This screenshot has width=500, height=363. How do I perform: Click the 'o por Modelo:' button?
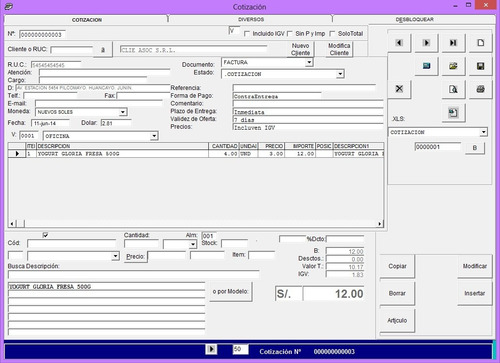tap(231, 291)
